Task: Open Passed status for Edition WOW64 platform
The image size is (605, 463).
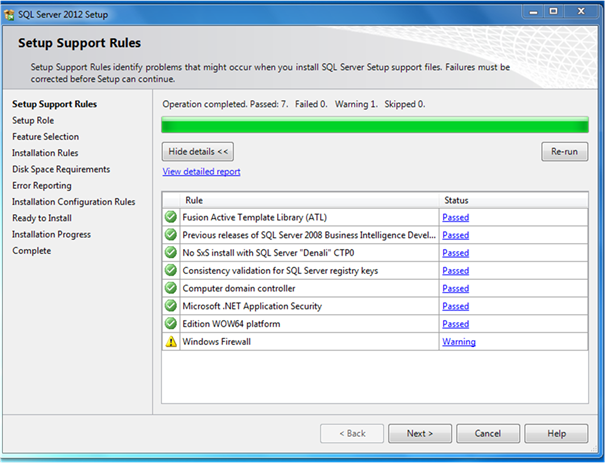Action: [456, 324]
